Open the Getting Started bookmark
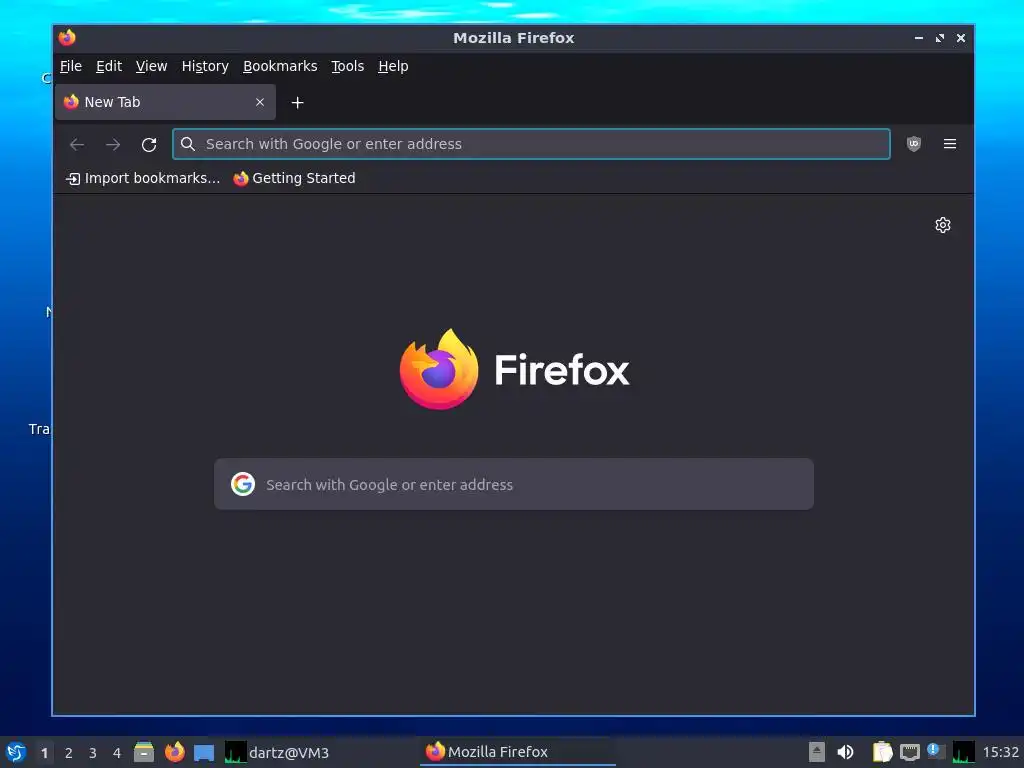Viewport: 1024px width, 768px height. coord(295,178)
